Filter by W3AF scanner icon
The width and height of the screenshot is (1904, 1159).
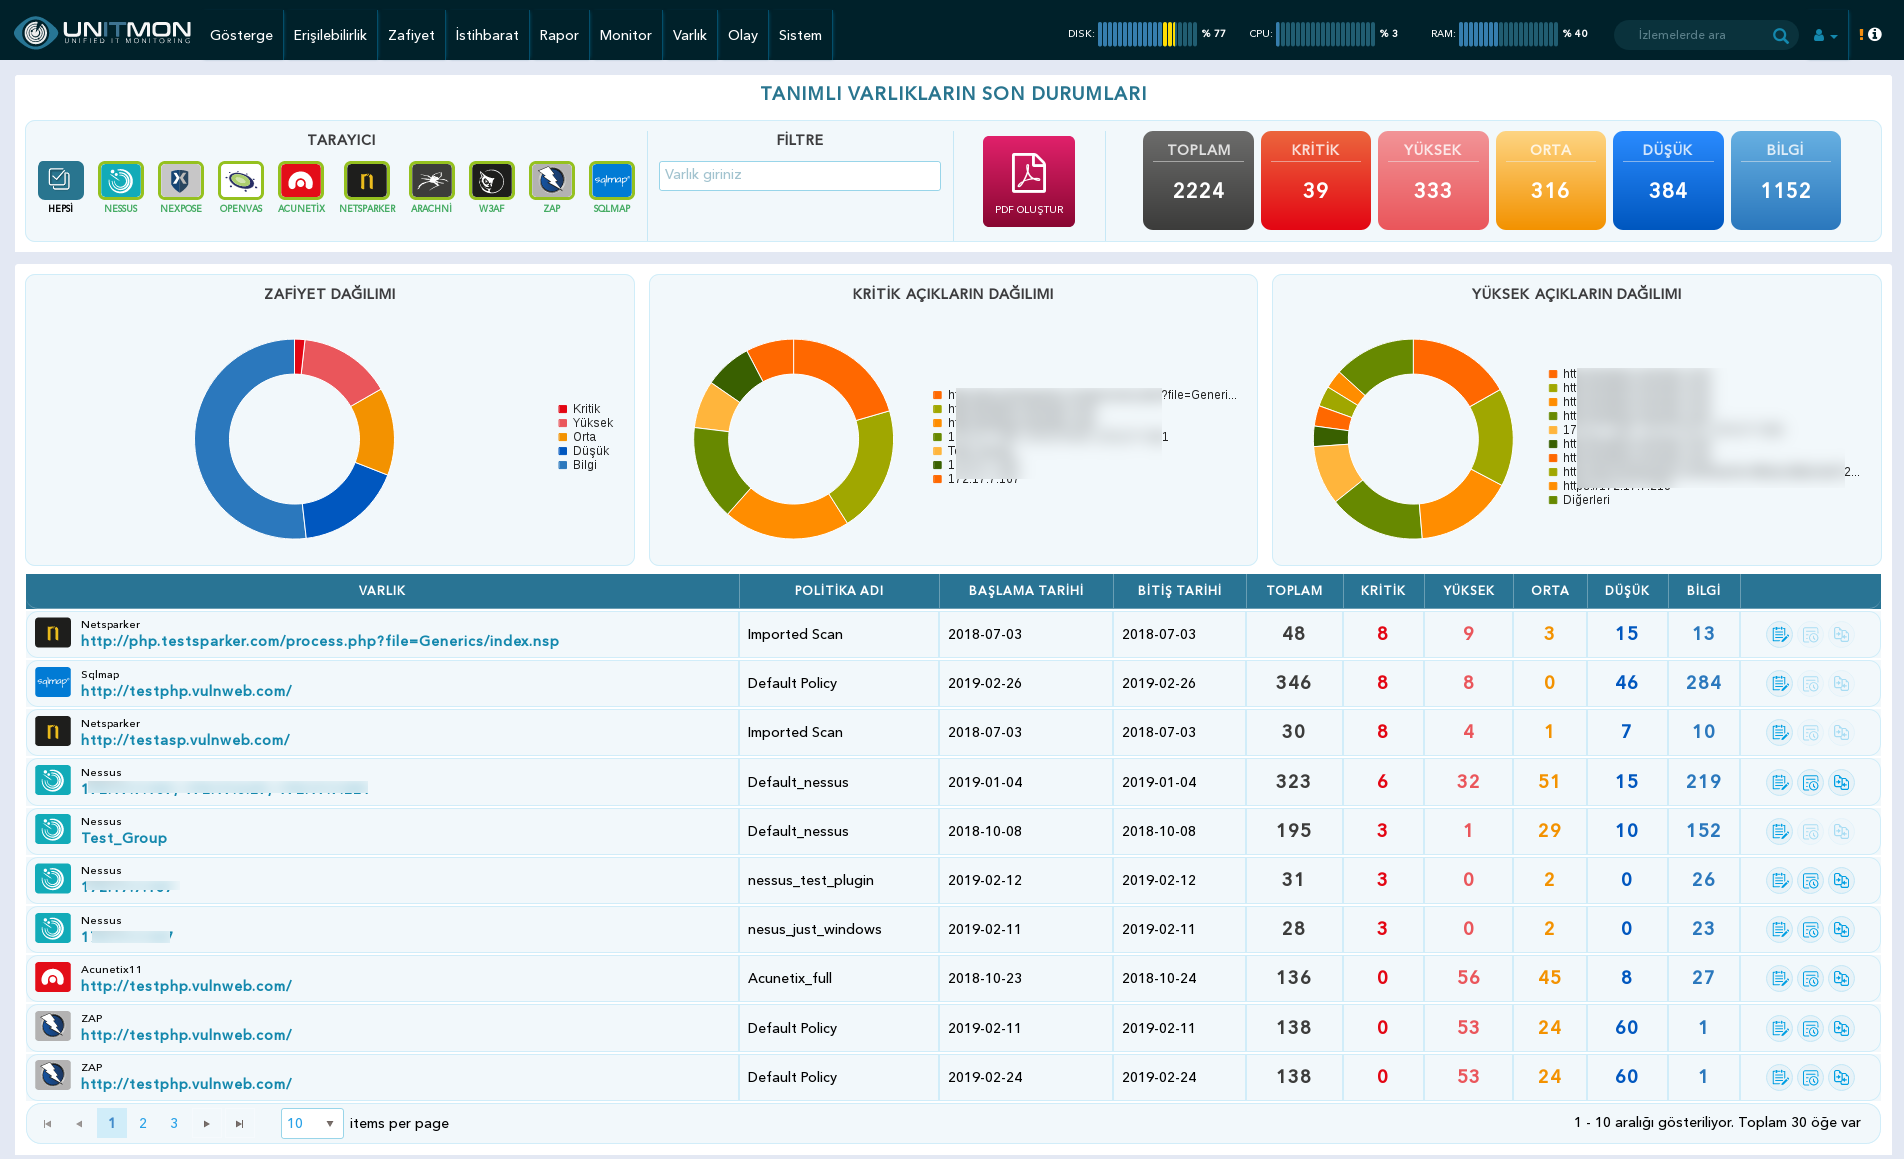point(491,181)
